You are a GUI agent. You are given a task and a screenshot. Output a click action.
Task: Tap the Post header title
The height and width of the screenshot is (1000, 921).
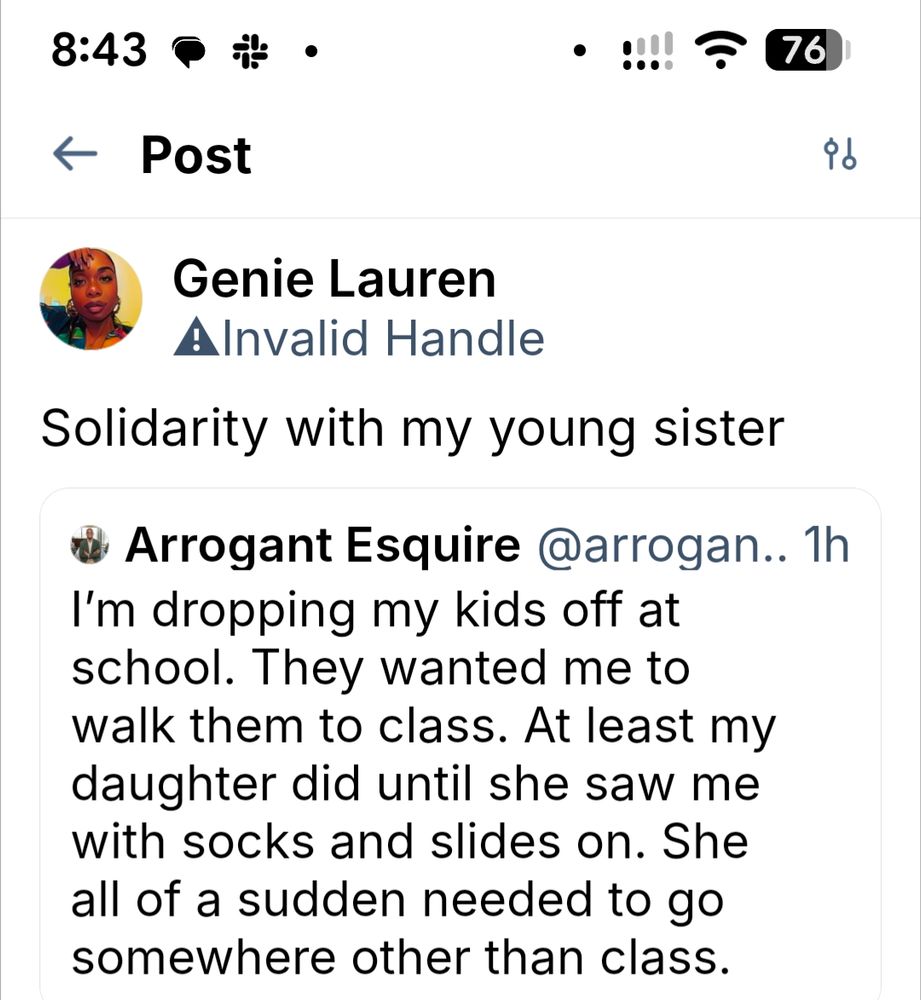196,155
